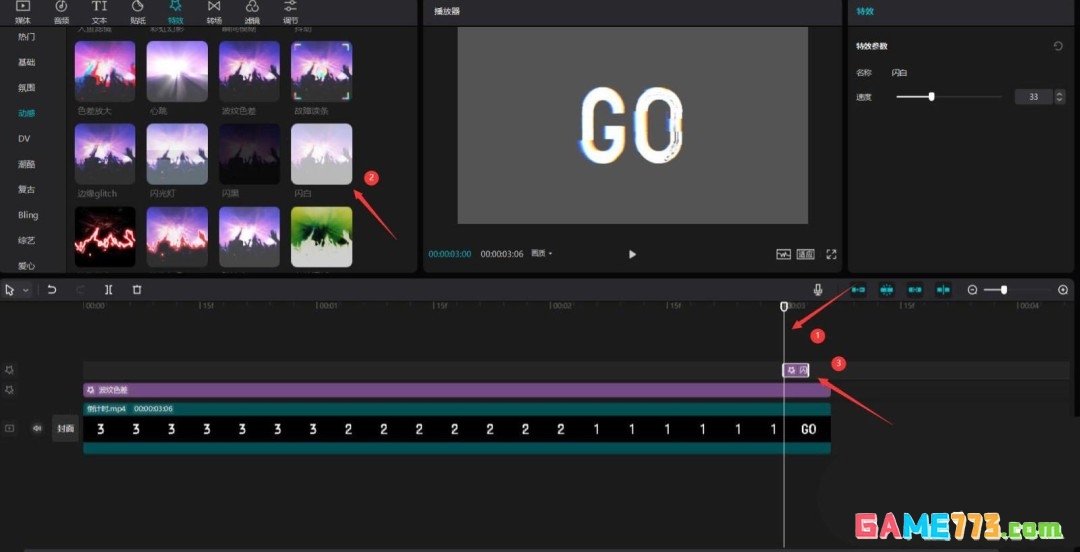Adjust the 速度 speed slider
Image resolution: width=1080 pixels, height=552 pixels.
(931, 97)
